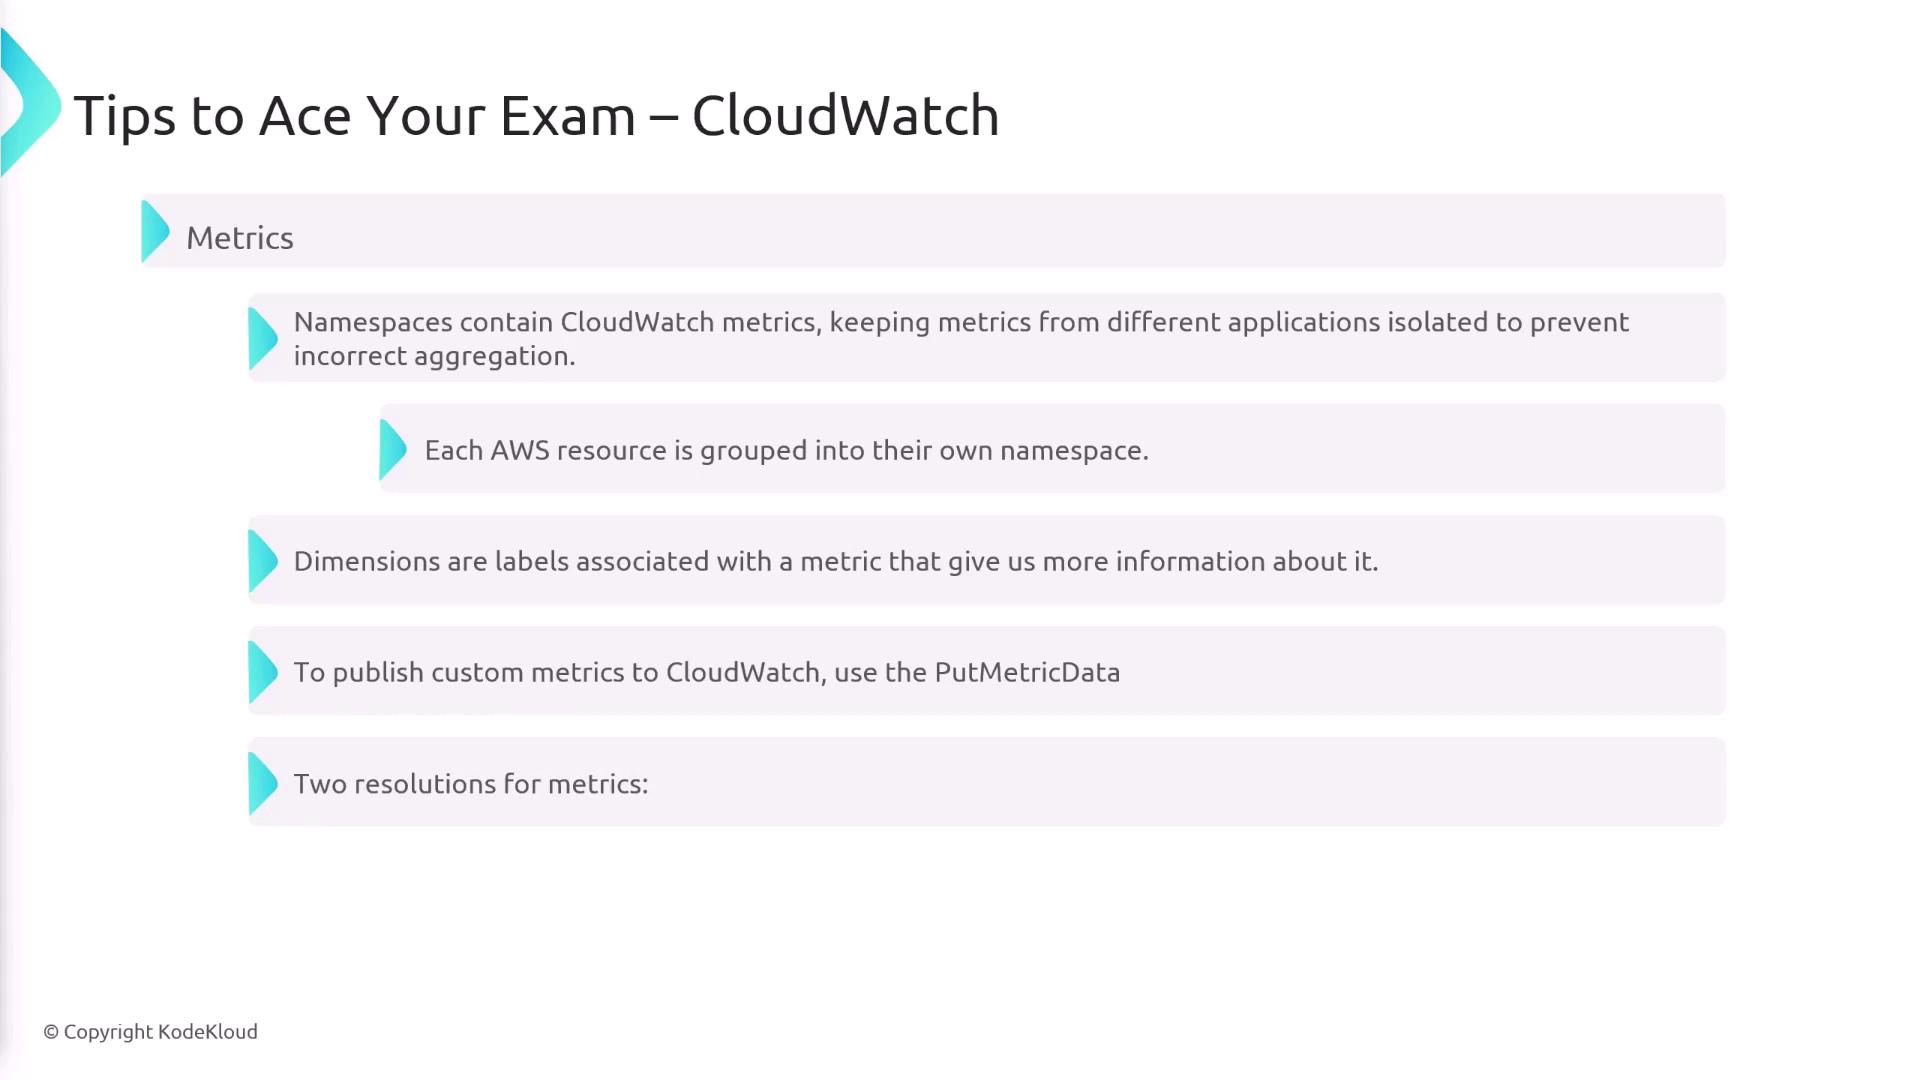Select arrow bullet next to Each AWS resource
This screenshot has height=1080, width=1920.
click(393, 449)
